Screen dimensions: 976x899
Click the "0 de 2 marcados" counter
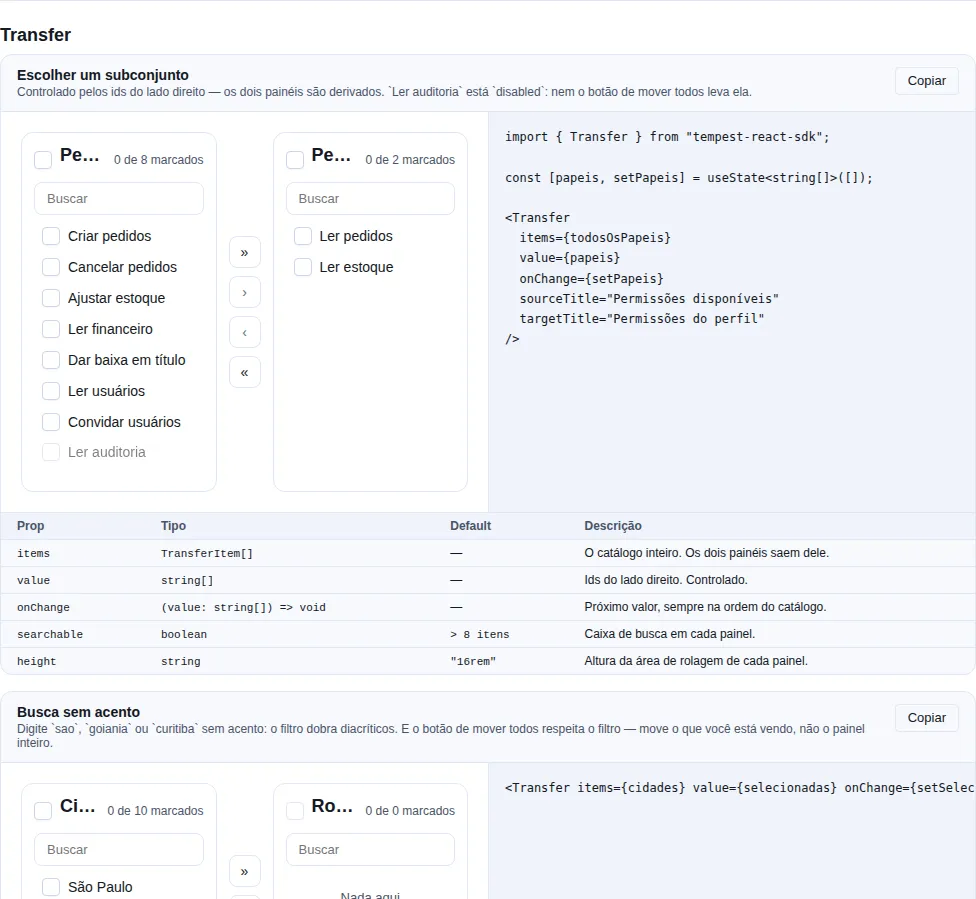tap(410, 160)
